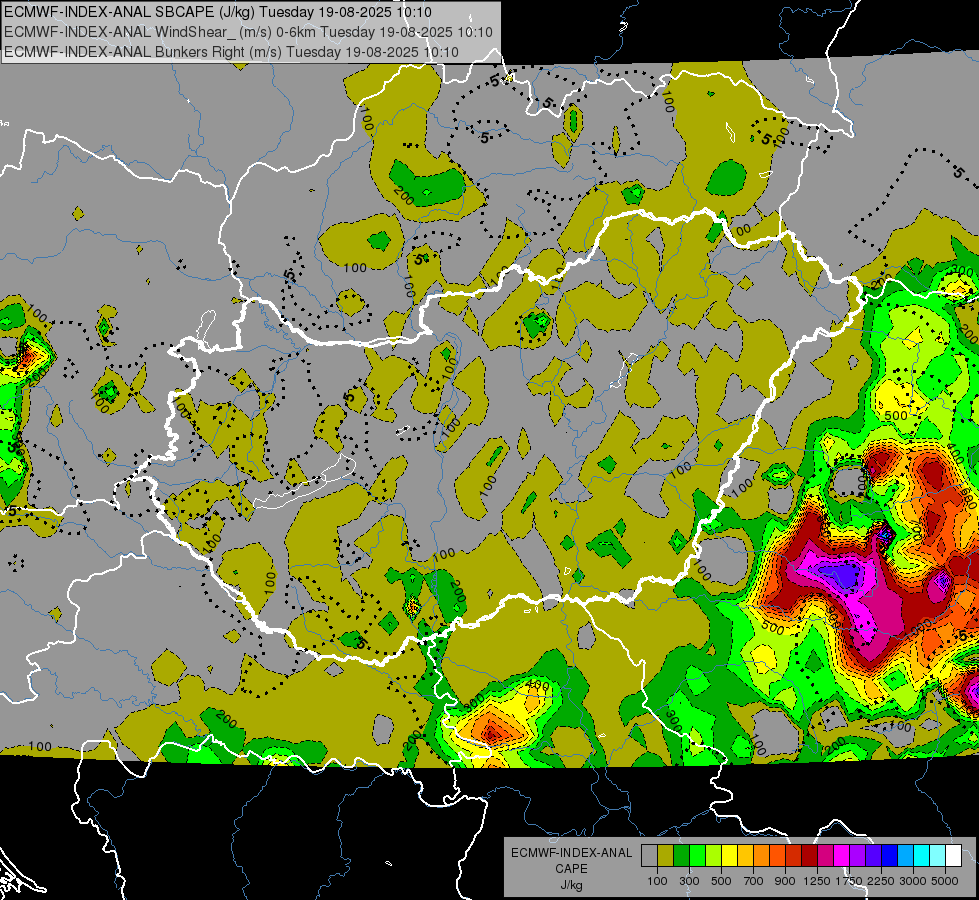Select the cyan swatch right of 3000
Image resolution: width=979 pixels, height=900 pixels.
(922, 856)
